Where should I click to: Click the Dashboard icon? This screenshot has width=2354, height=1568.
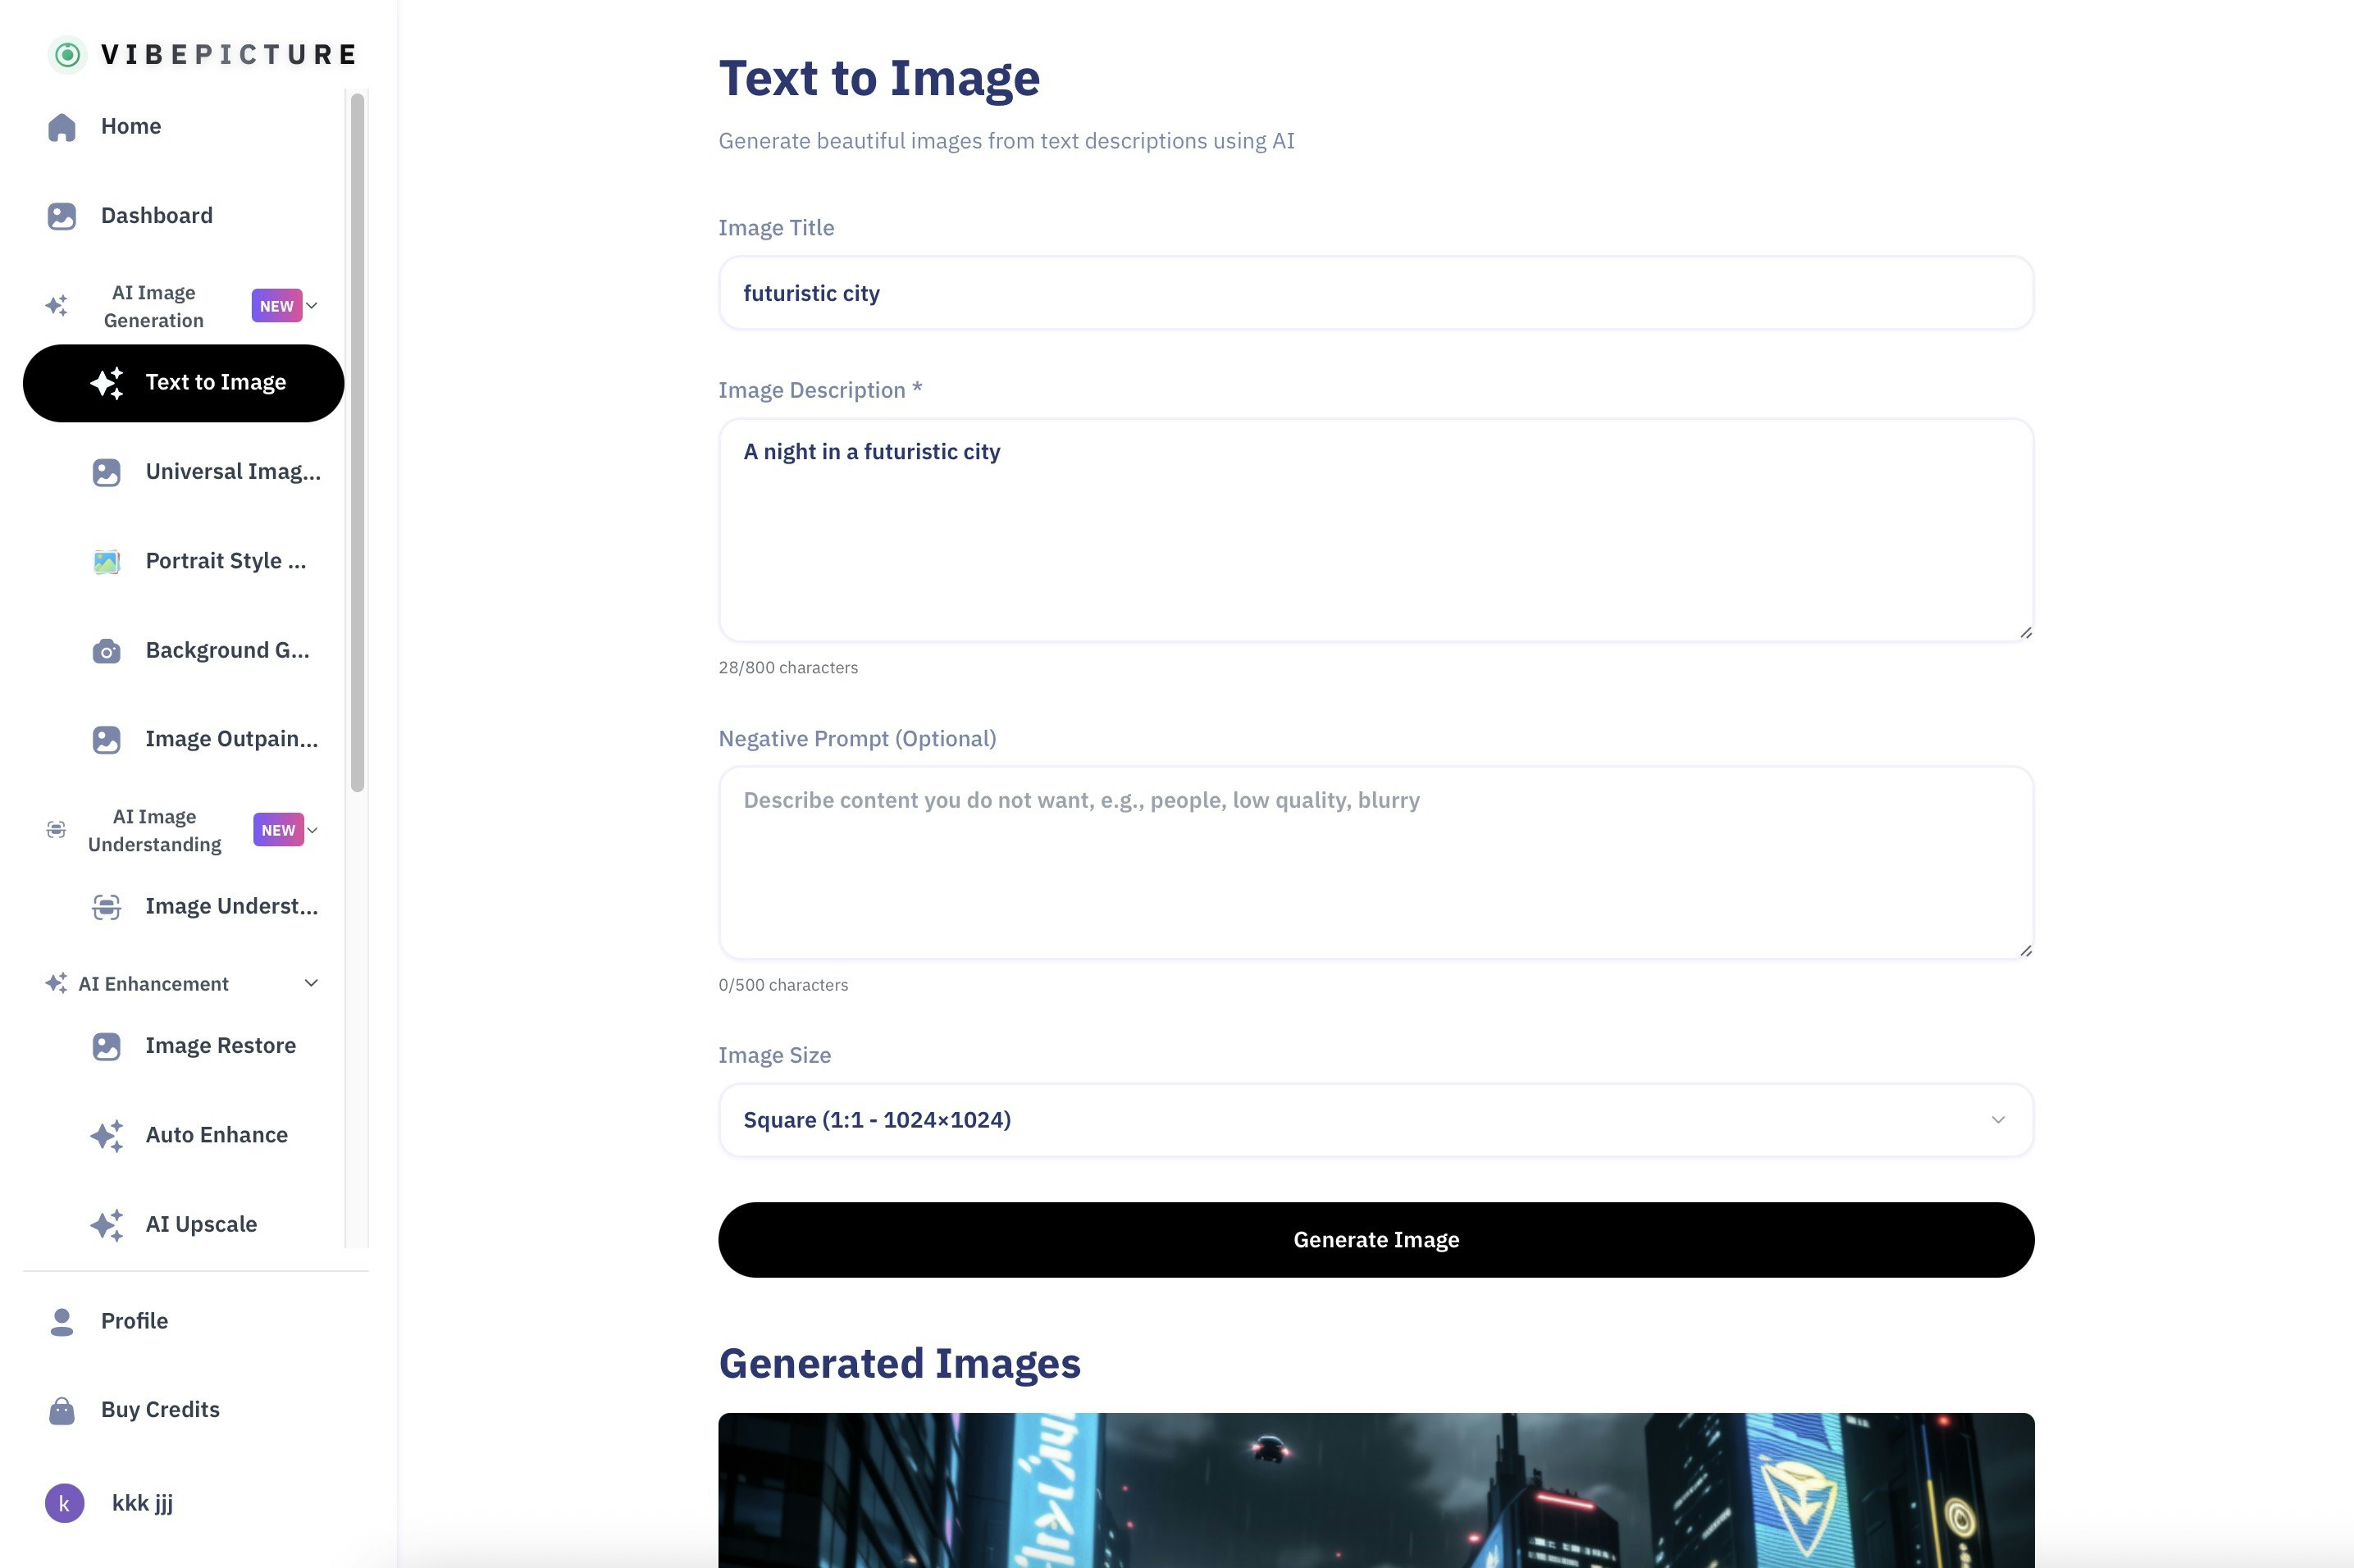[x=61, y=215]
